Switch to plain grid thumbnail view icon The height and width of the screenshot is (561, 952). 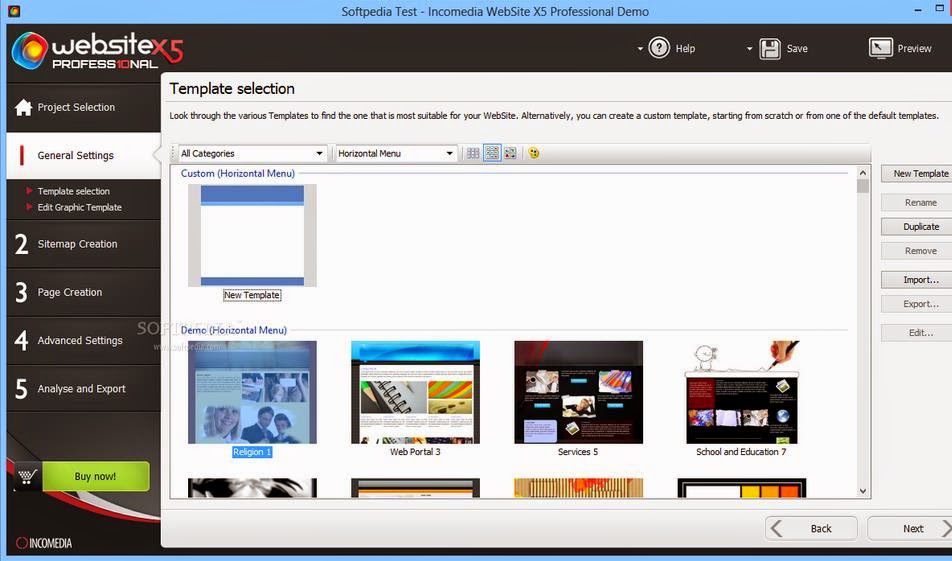pos(473,154)
